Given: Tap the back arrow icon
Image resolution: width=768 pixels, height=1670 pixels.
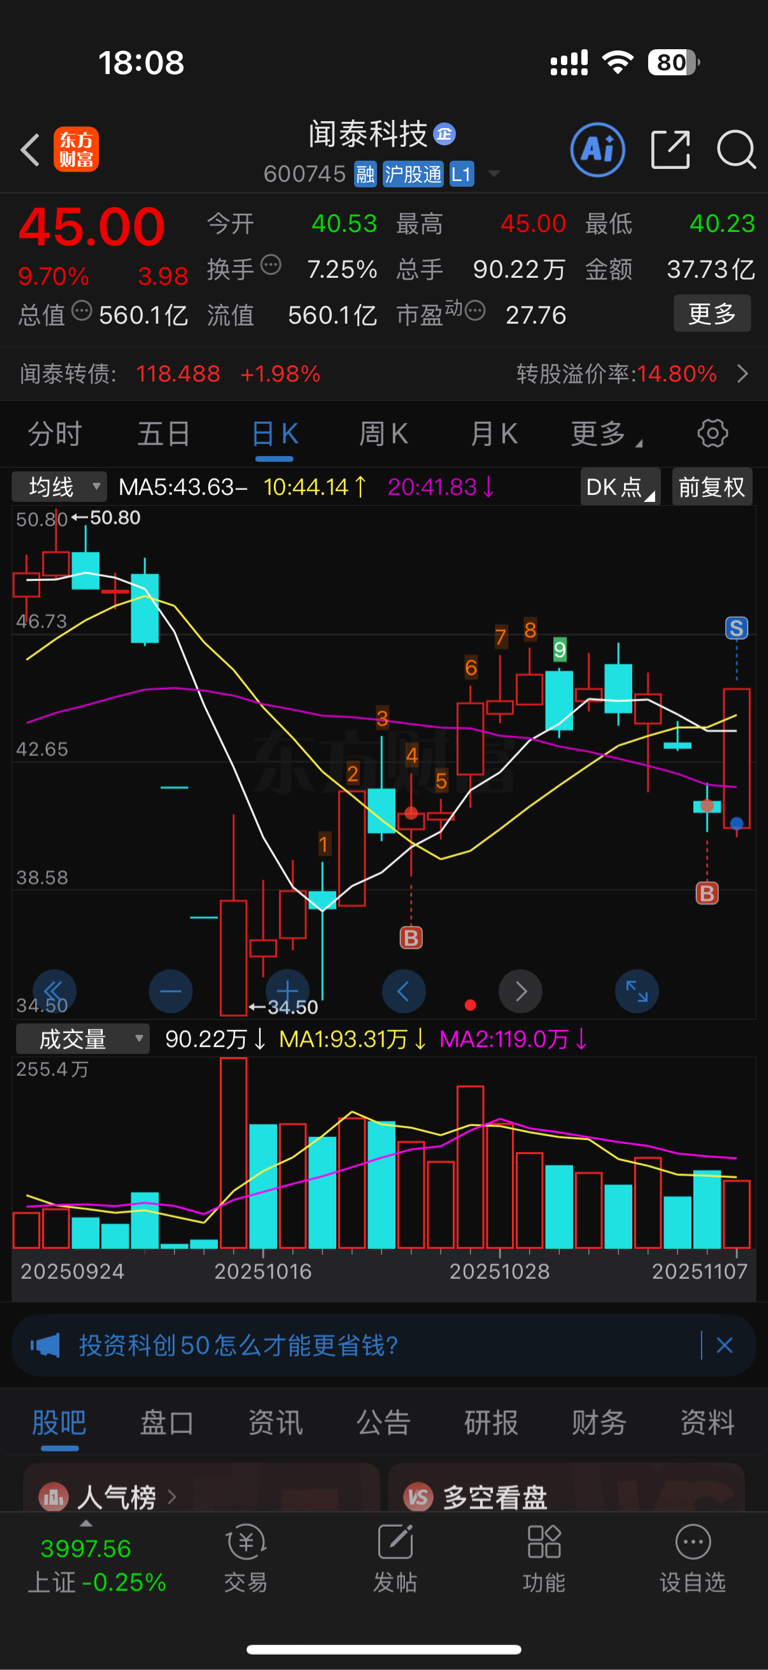Looking at the screenshot, I should click(30, 151).
